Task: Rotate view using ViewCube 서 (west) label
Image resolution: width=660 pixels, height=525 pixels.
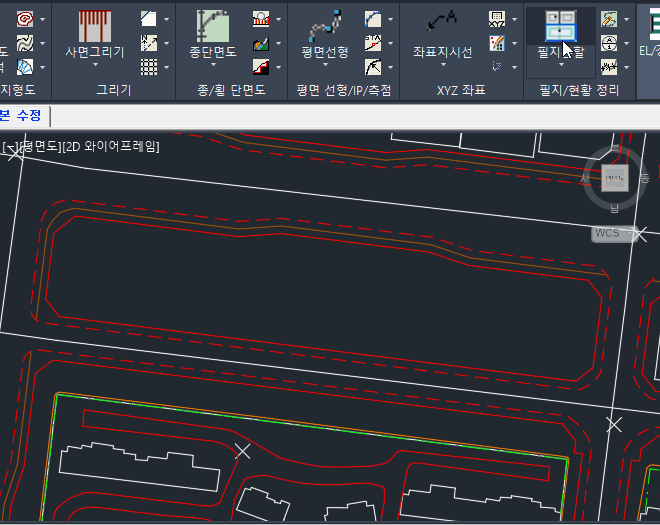Action: coord(584,179)
